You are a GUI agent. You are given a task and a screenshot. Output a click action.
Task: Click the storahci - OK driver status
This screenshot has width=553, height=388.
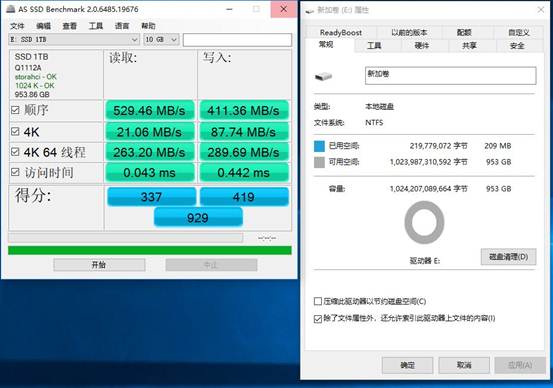(x=36, y=77)
